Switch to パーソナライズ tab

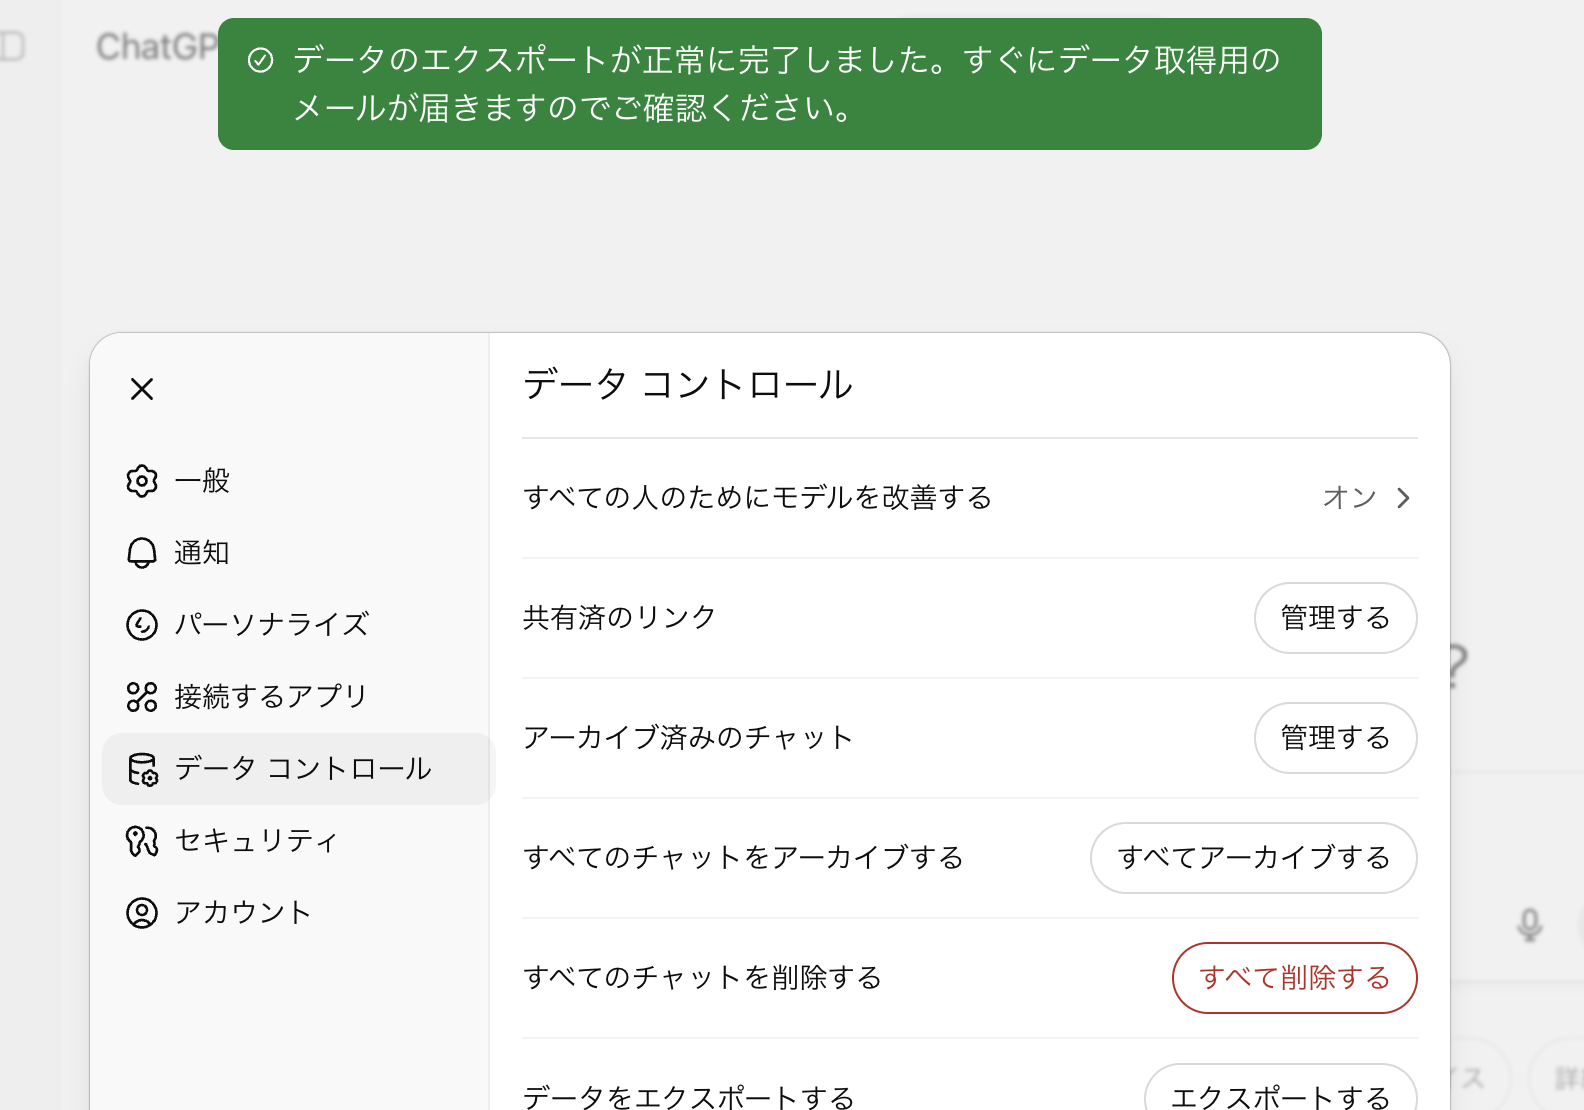coord(298,625)
